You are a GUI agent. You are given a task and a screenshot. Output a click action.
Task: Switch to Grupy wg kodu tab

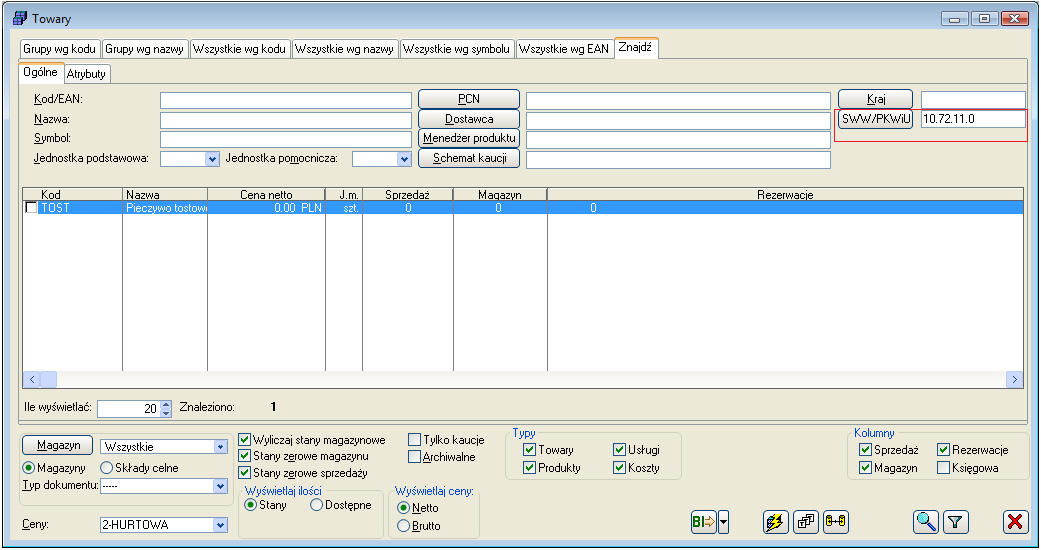60,48
